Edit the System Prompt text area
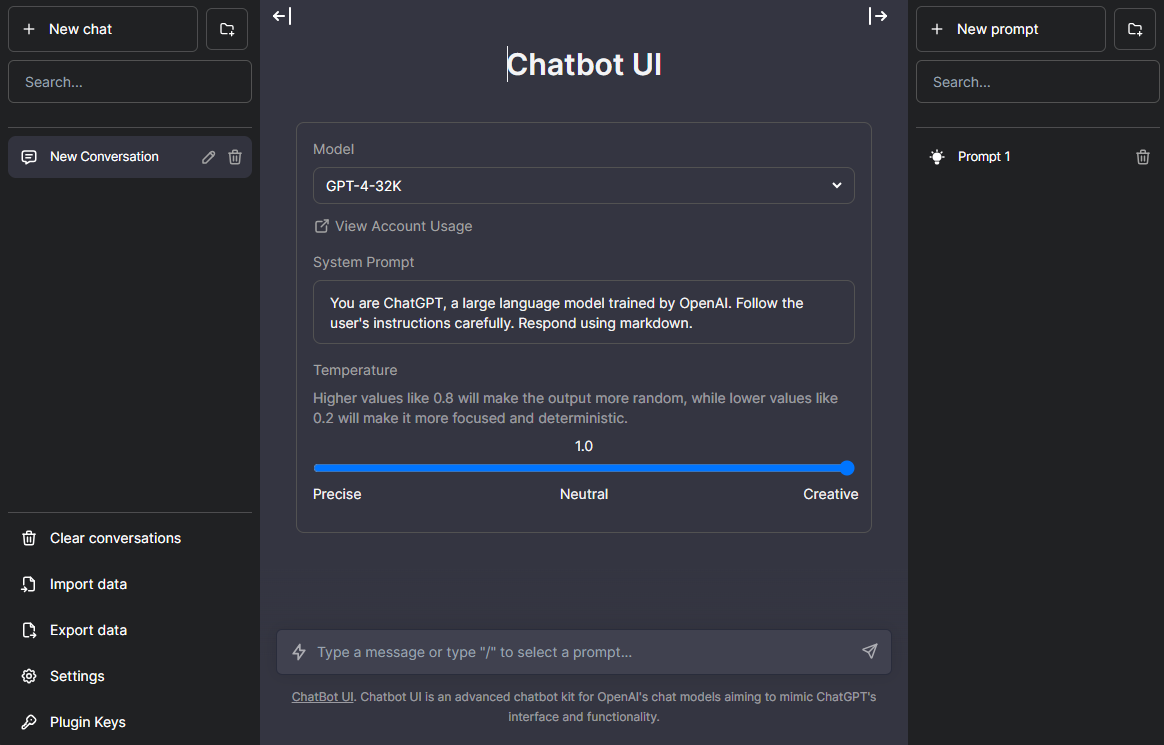1164x745 pixels. coord(583,312)
